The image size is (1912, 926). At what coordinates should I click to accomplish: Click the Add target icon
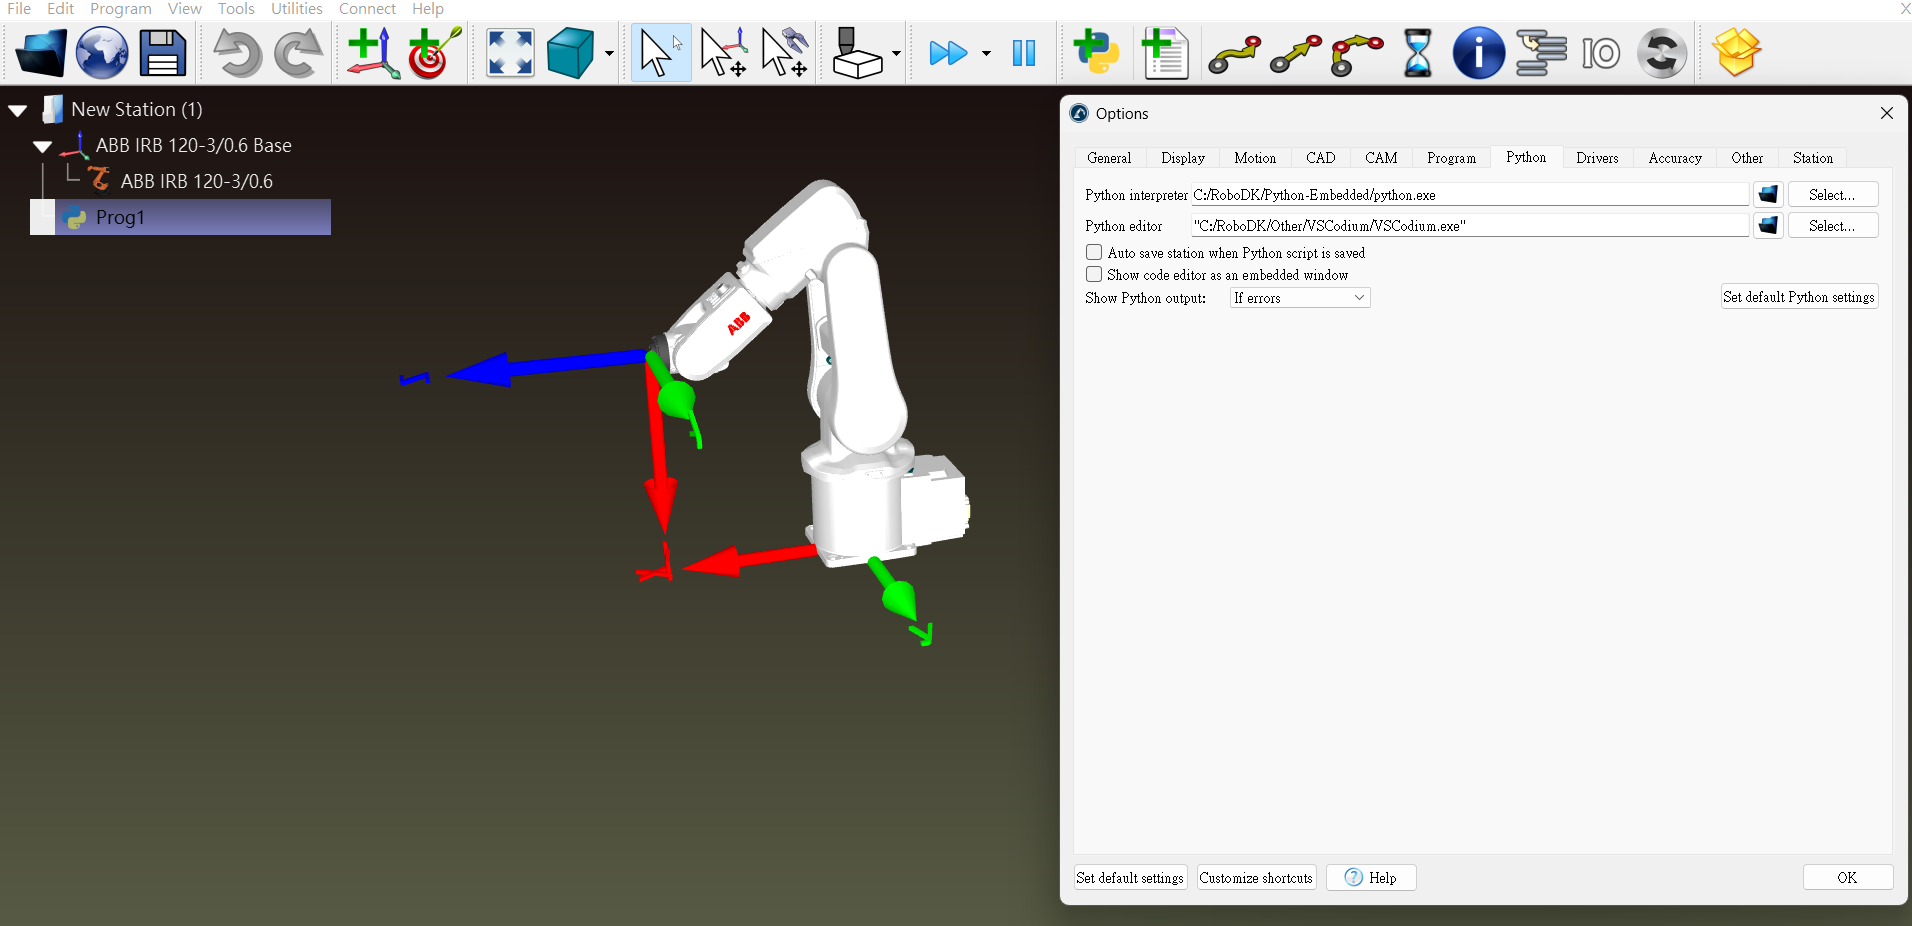(434, 53)
